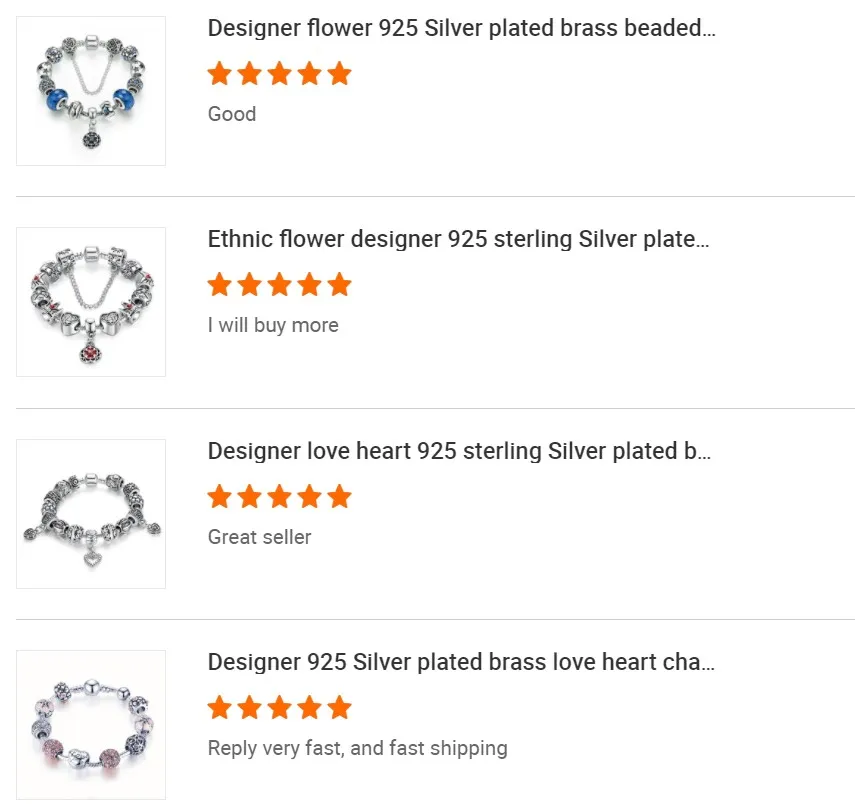View the pink beaded bracelet image
The image size is (855, 805).
(91, 725)
